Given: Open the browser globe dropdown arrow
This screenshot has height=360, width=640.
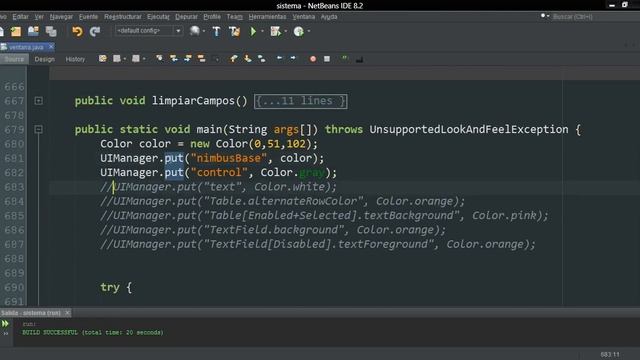Looking at the screenshot, I should click(204, 31).
